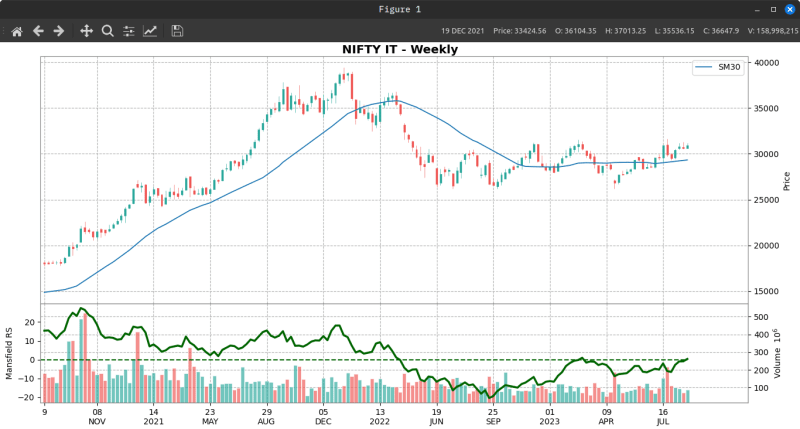Click the 23 MAY date label
The height and width of the screenshot is (429, 800).
[x=210, y=417]
